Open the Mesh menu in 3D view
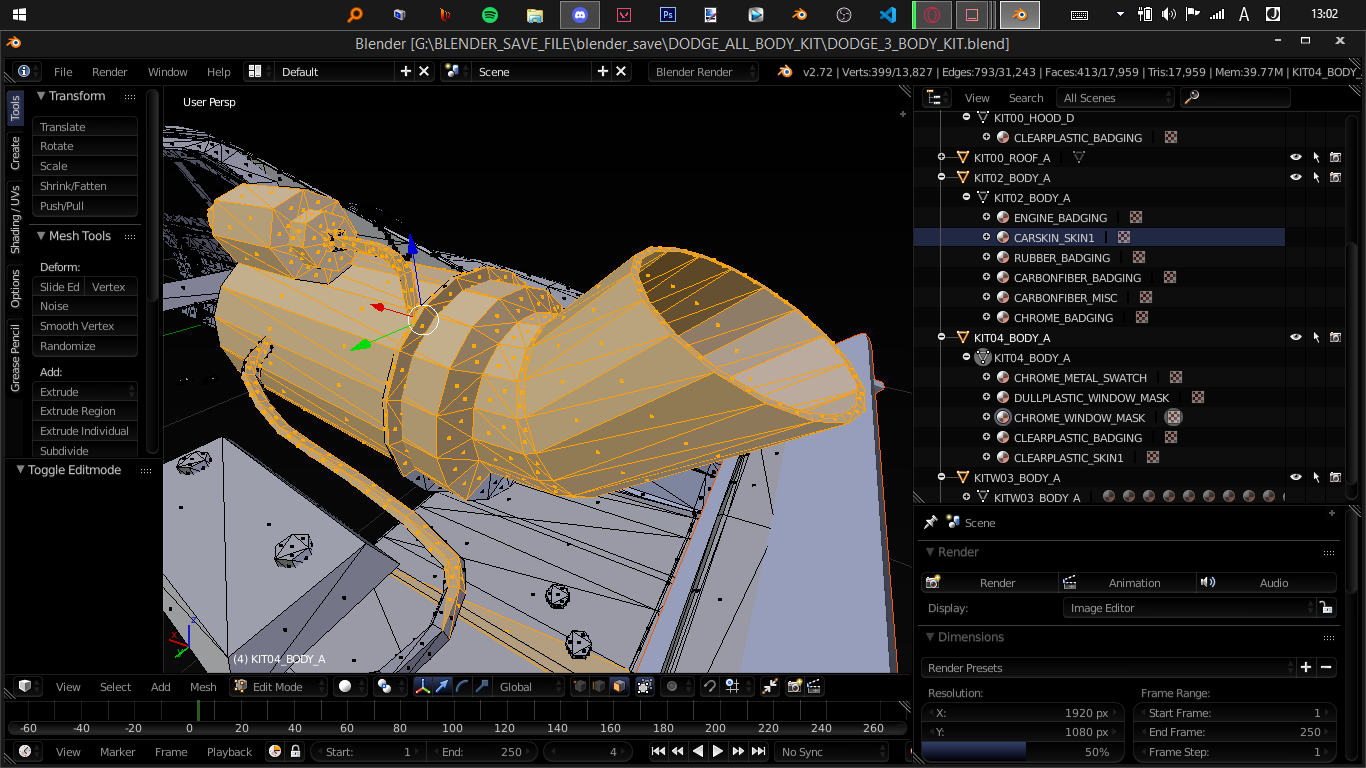 point(203,686)
